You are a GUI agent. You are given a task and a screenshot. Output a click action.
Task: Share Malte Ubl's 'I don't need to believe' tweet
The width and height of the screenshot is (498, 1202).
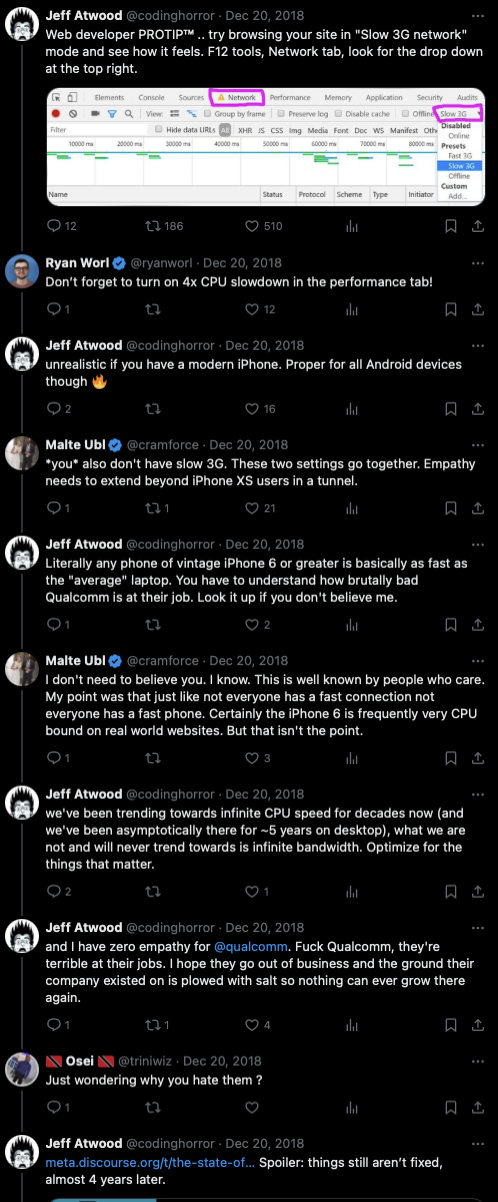coord(479,758)
